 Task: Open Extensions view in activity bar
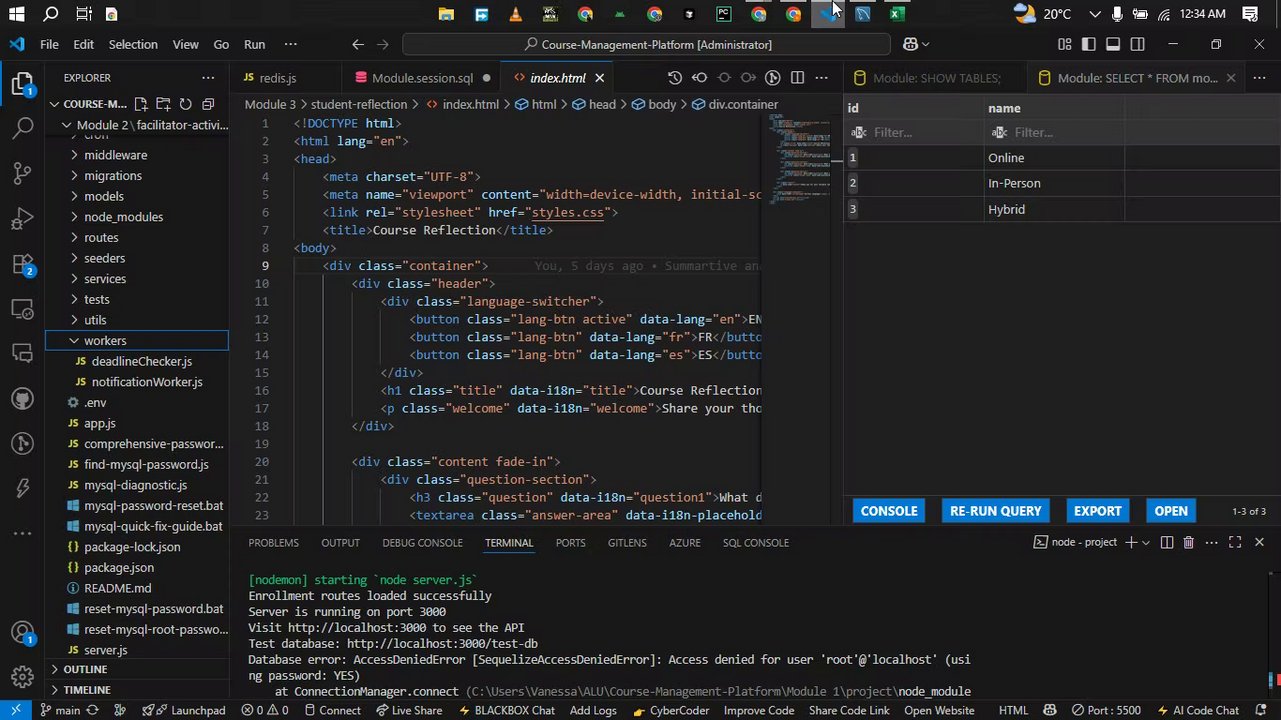[x=22, y=265]
